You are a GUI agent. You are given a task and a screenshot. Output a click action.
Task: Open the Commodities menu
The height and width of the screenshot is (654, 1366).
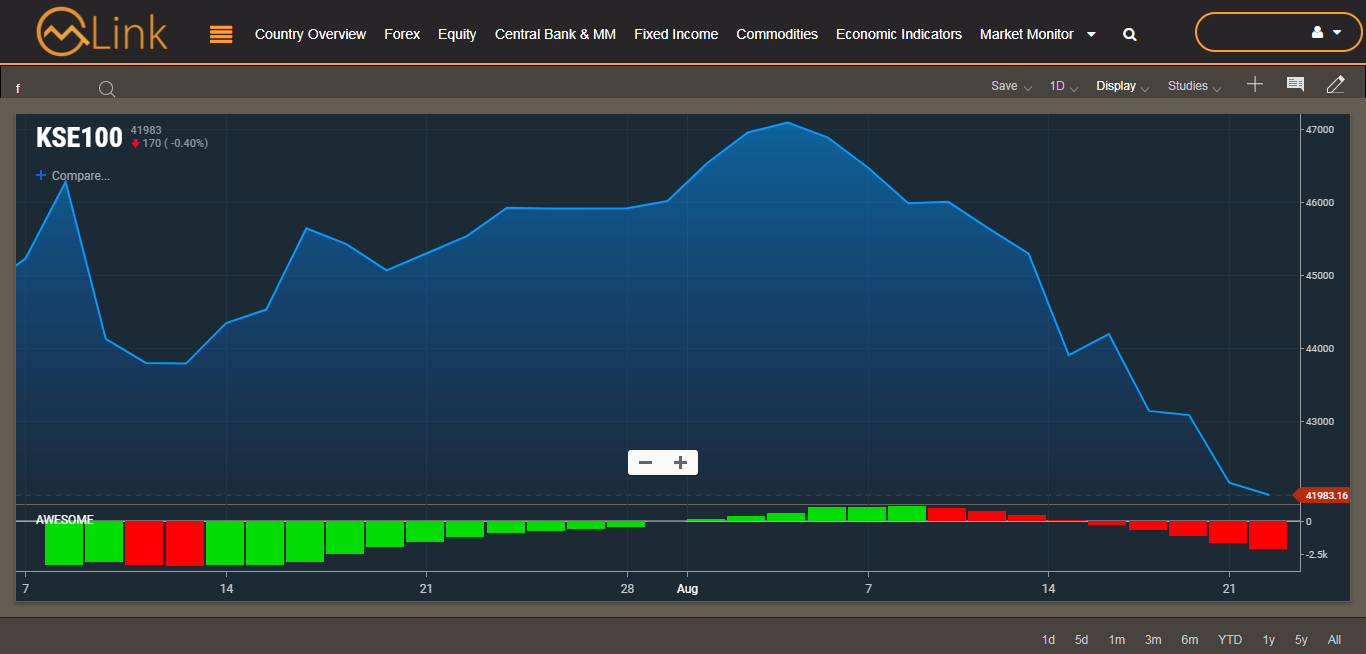(777, 34)
